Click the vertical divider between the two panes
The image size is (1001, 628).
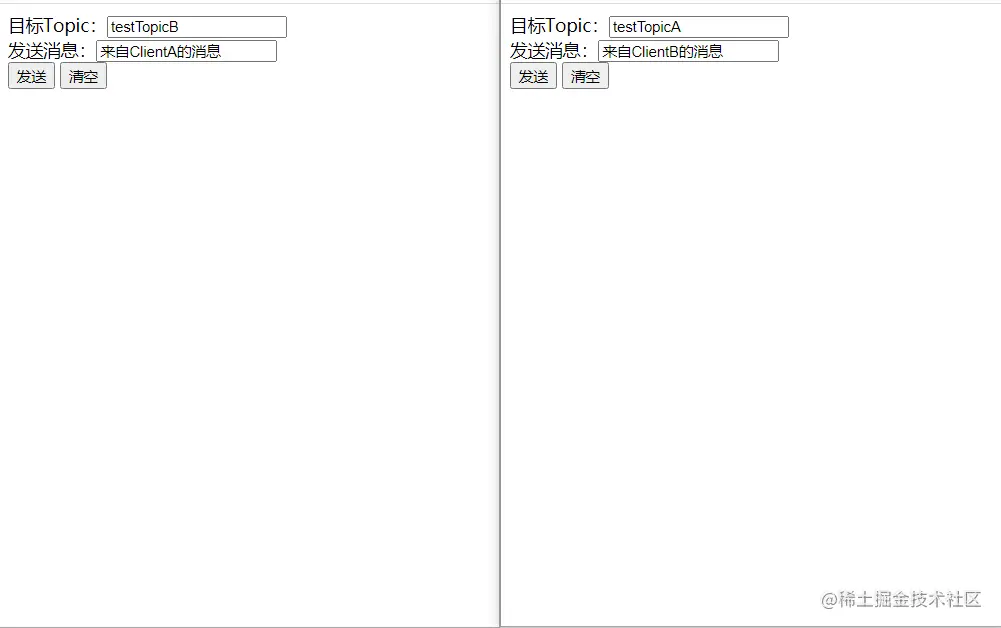pos(500,314)
